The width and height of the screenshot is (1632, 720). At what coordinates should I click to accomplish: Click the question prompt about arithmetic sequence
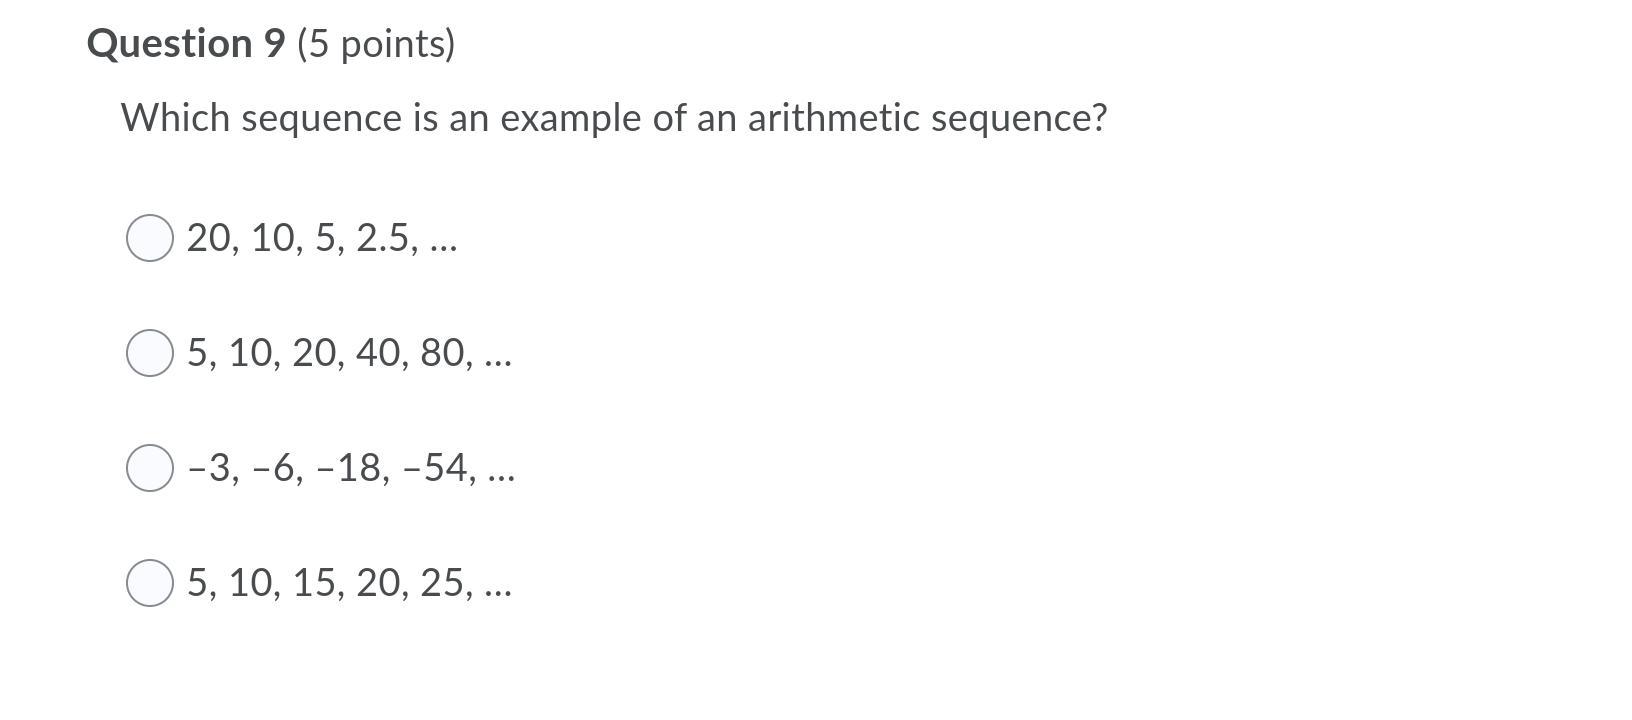[614, 119]
